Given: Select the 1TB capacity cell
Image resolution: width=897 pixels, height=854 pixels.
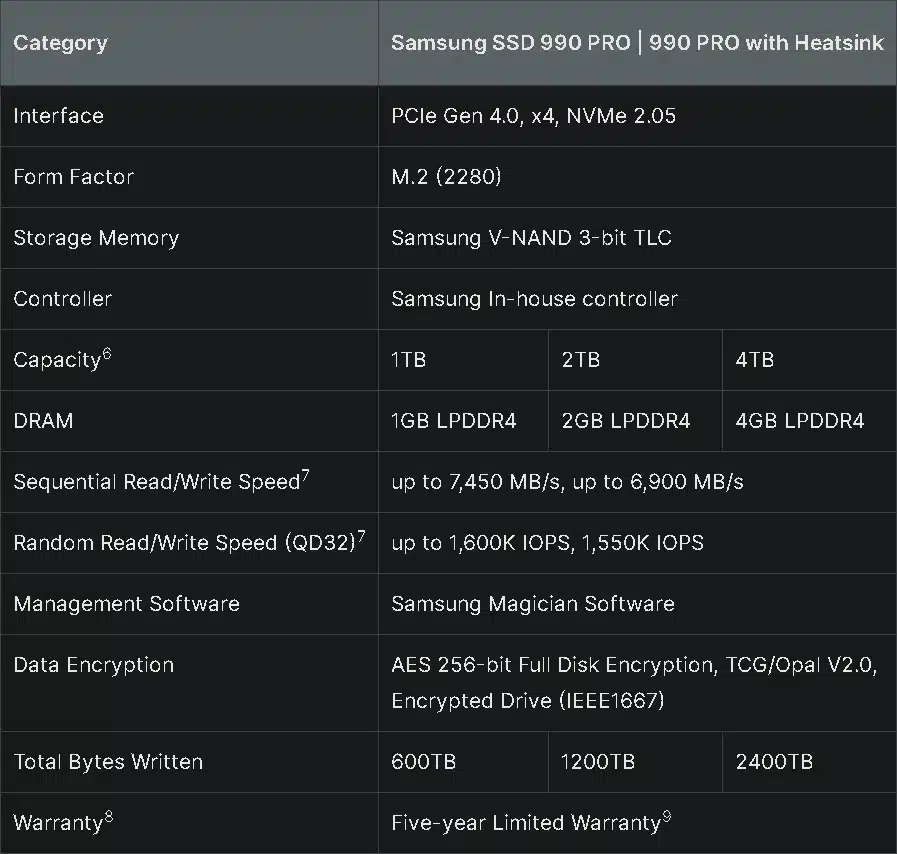Looking at the screenshot, I should pos(408,360).
